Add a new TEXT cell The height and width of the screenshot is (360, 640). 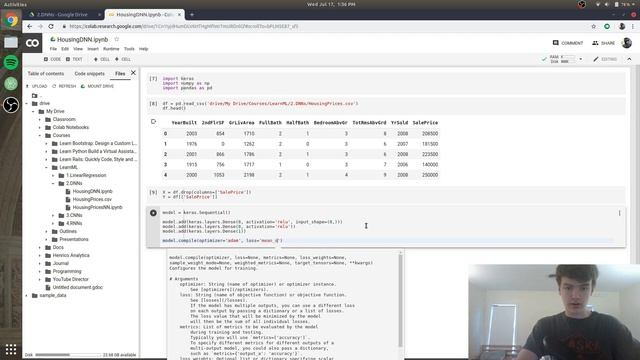tap(74, 59)
